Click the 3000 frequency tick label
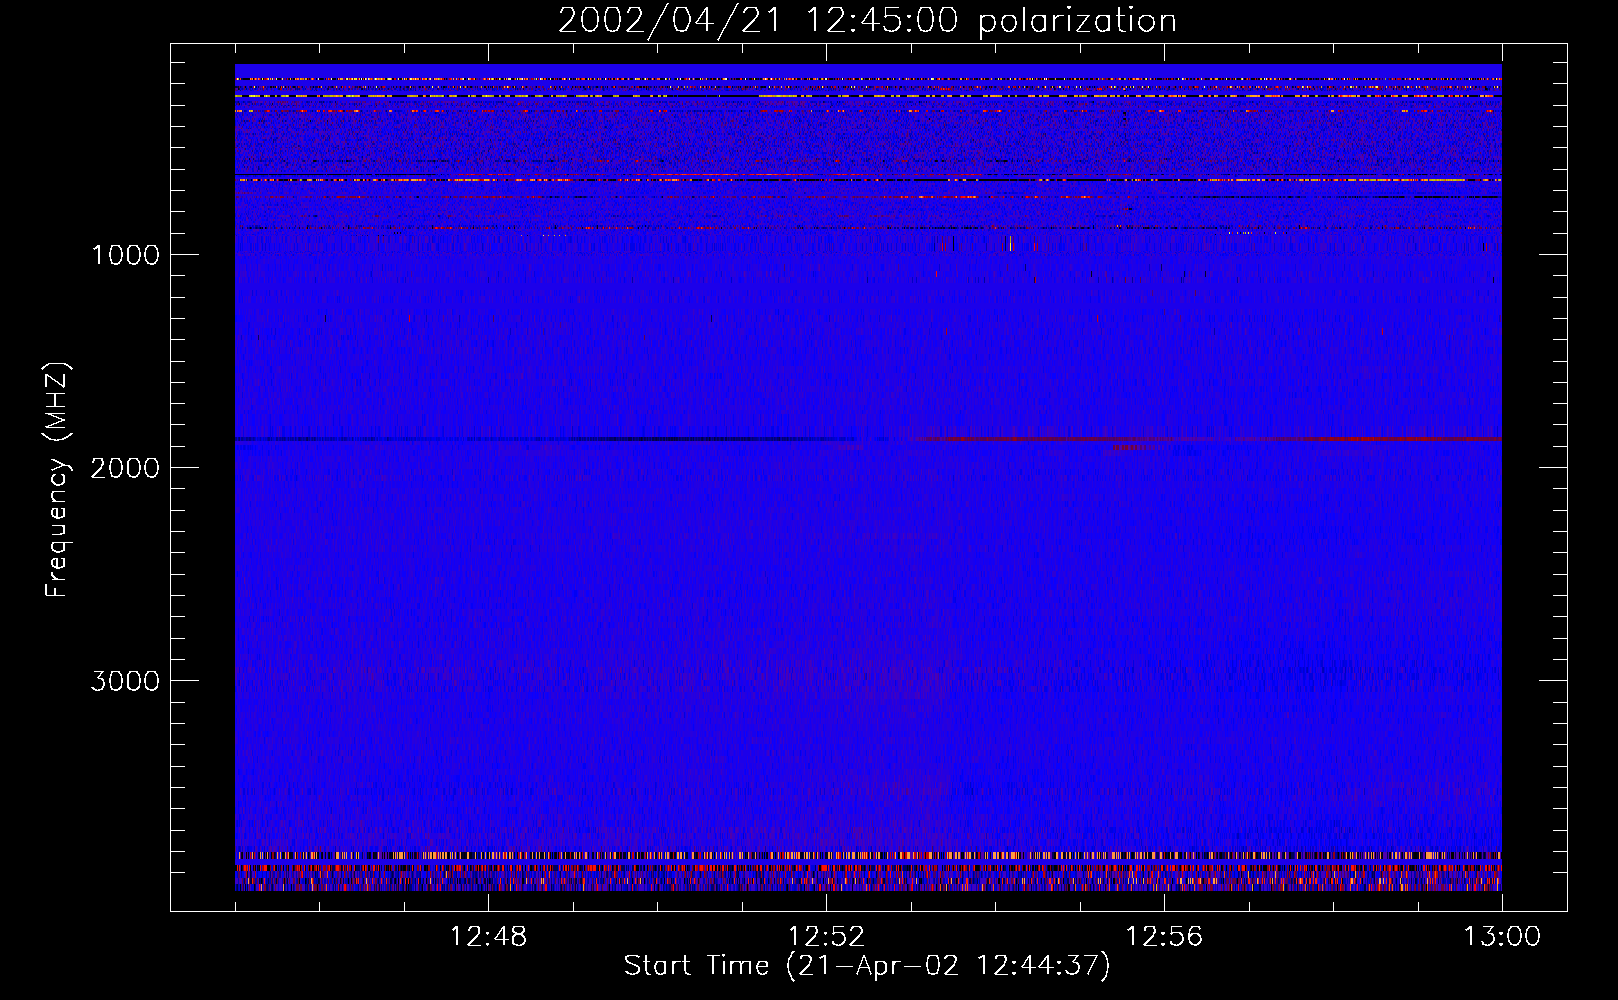Viewport: 1618px width, 1000px height. coord(126,681)
